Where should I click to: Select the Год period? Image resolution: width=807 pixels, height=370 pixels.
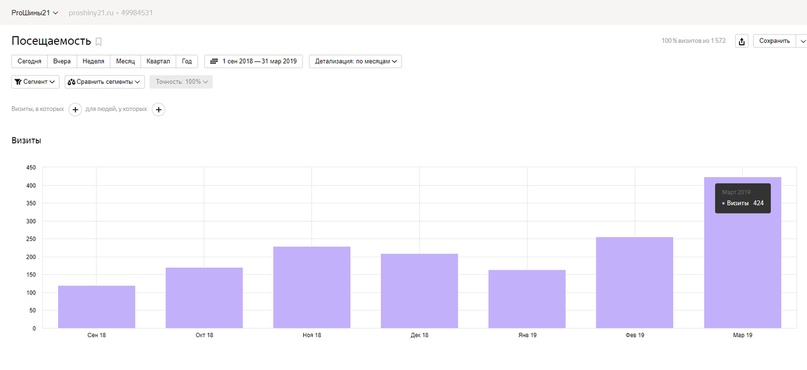click(187, 61)
